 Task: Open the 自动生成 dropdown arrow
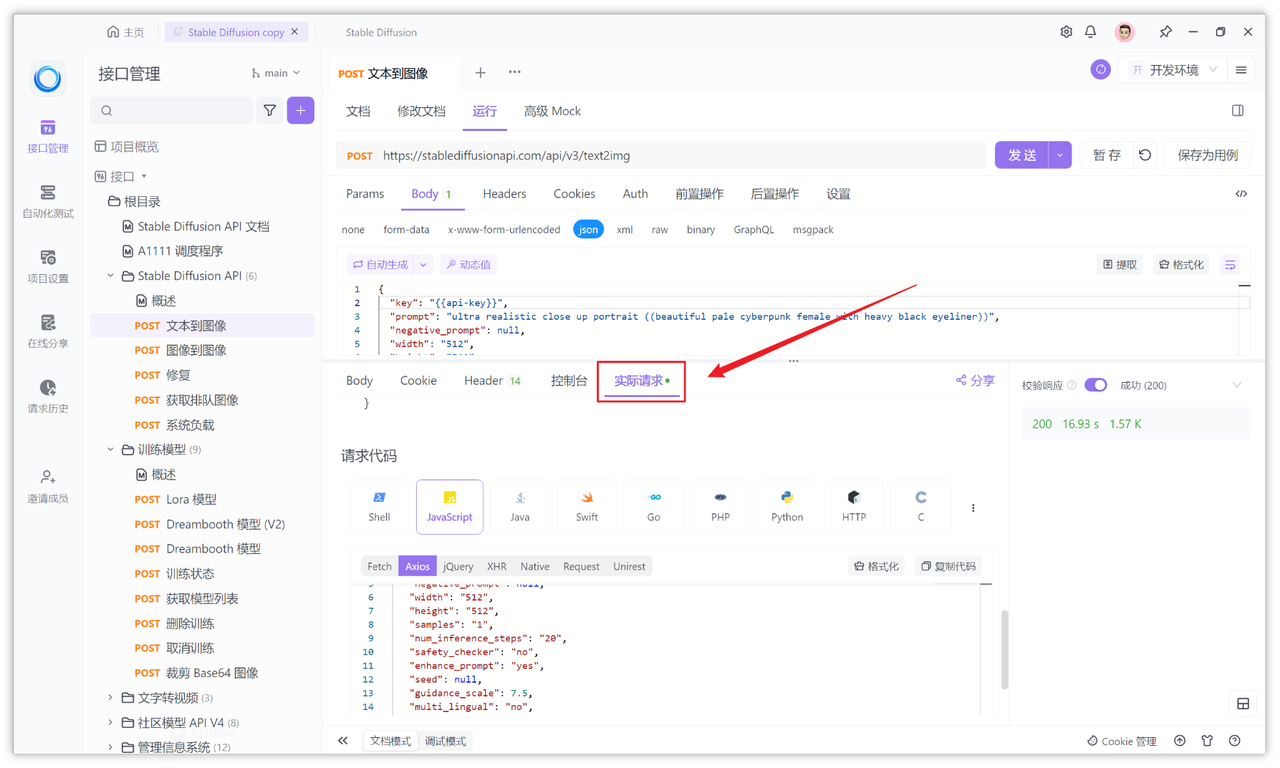click(424, 265)
